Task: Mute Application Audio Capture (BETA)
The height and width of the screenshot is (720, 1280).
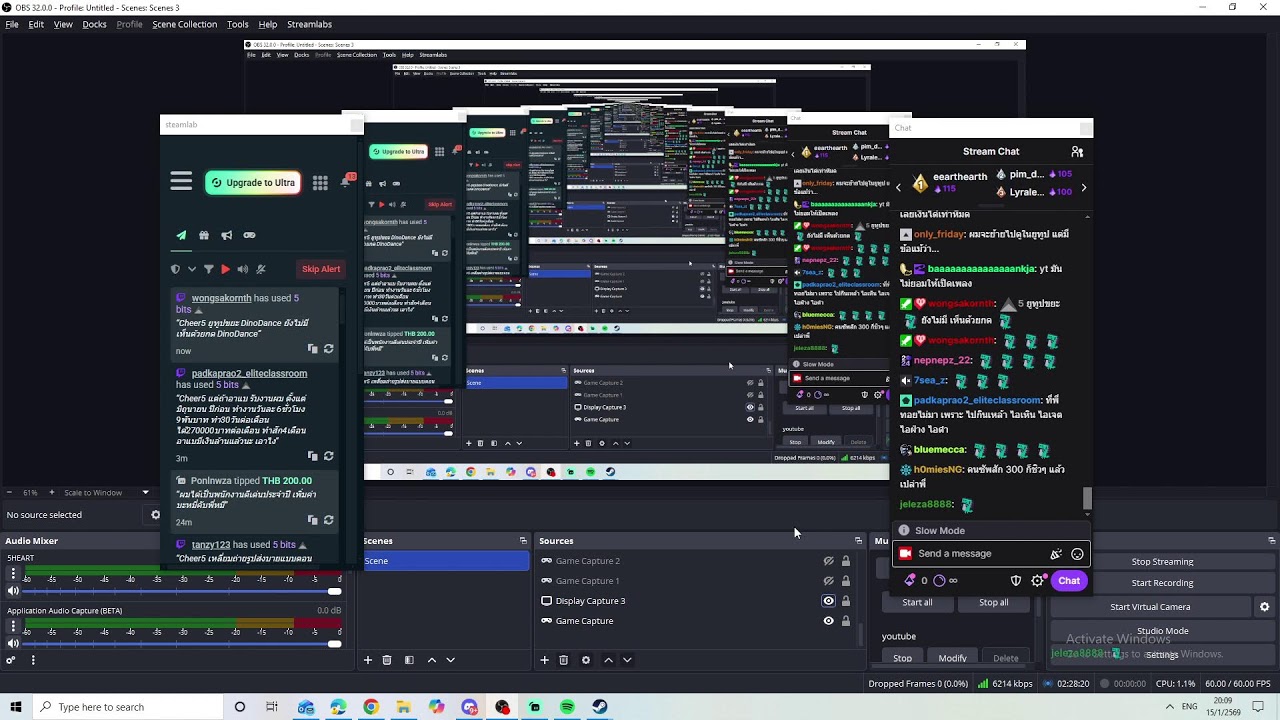Action: (x=13, y=643)
